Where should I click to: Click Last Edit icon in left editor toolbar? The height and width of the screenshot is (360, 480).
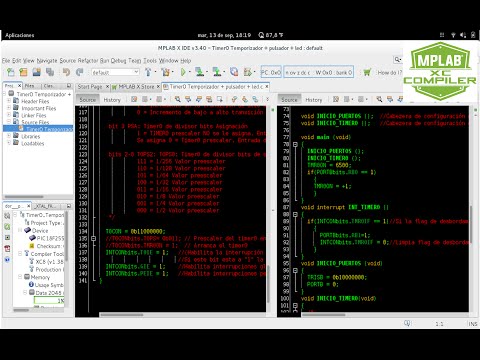134,99
